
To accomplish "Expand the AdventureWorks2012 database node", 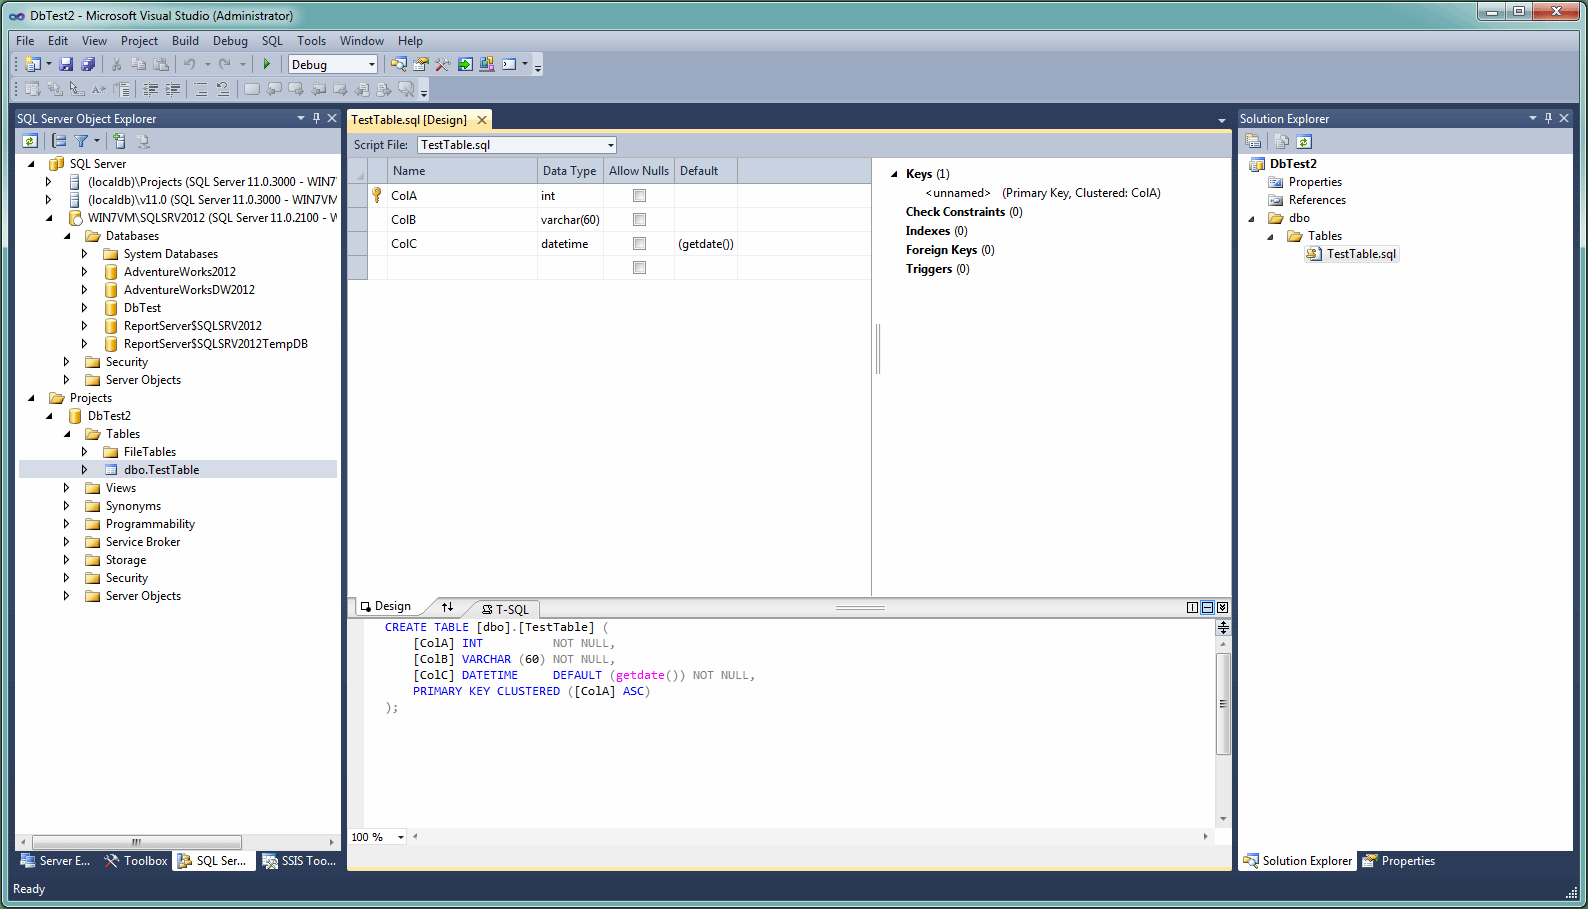I will pyautogui.click(x=84, y=272).
